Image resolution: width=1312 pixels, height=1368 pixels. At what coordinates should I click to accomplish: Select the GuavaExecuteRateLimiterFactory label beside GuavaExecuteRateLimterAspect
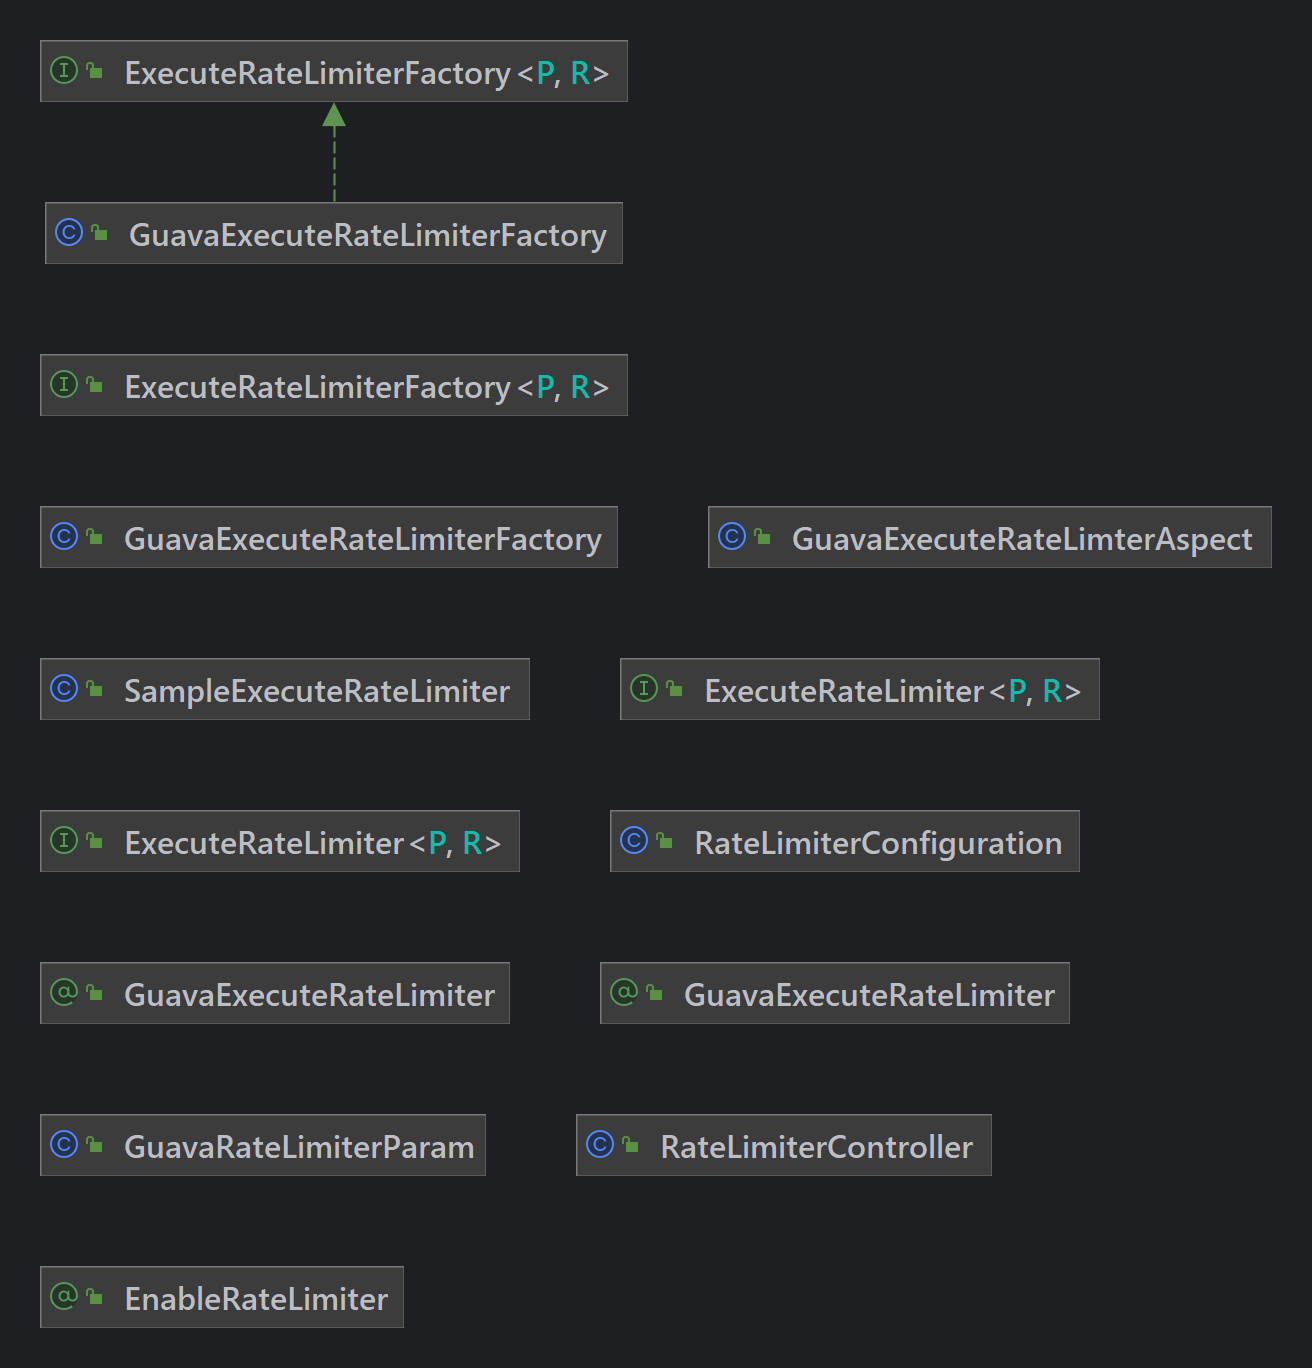(363, 539)
